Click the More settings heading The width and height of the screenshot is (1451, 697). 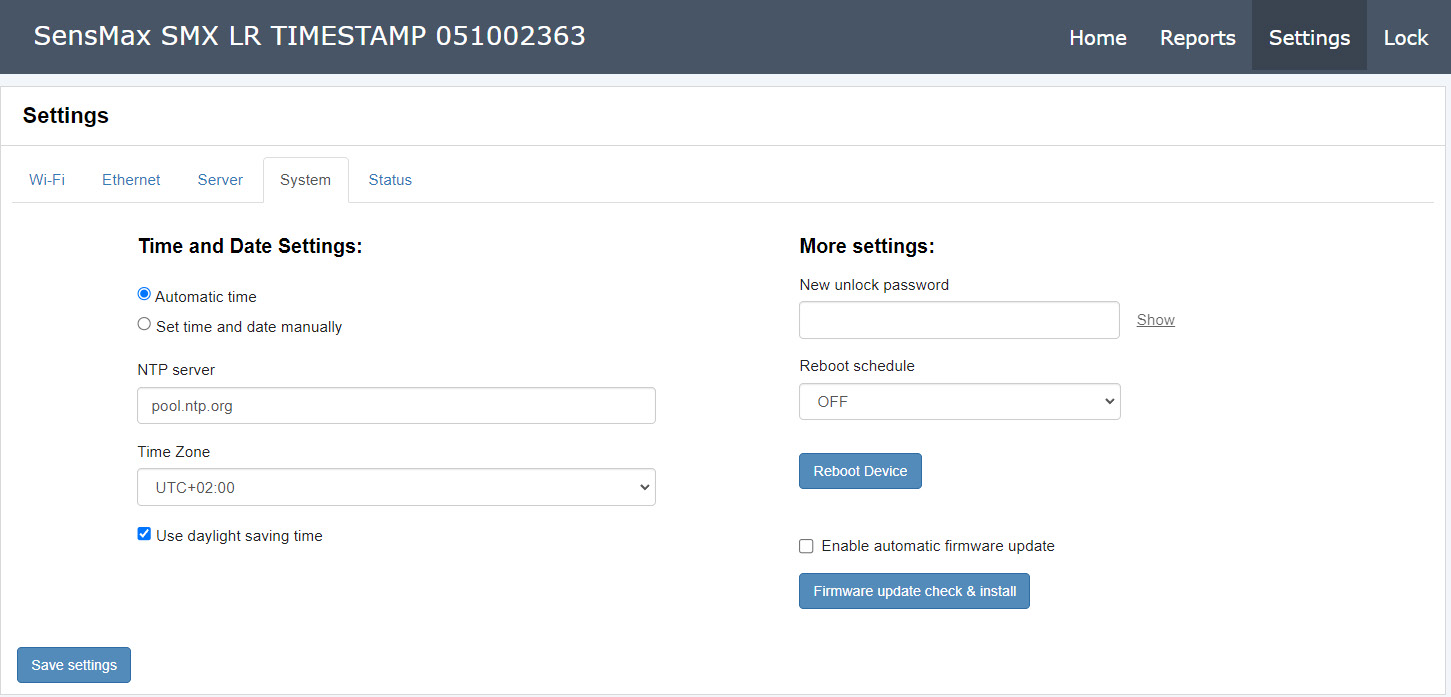(867, 246)
